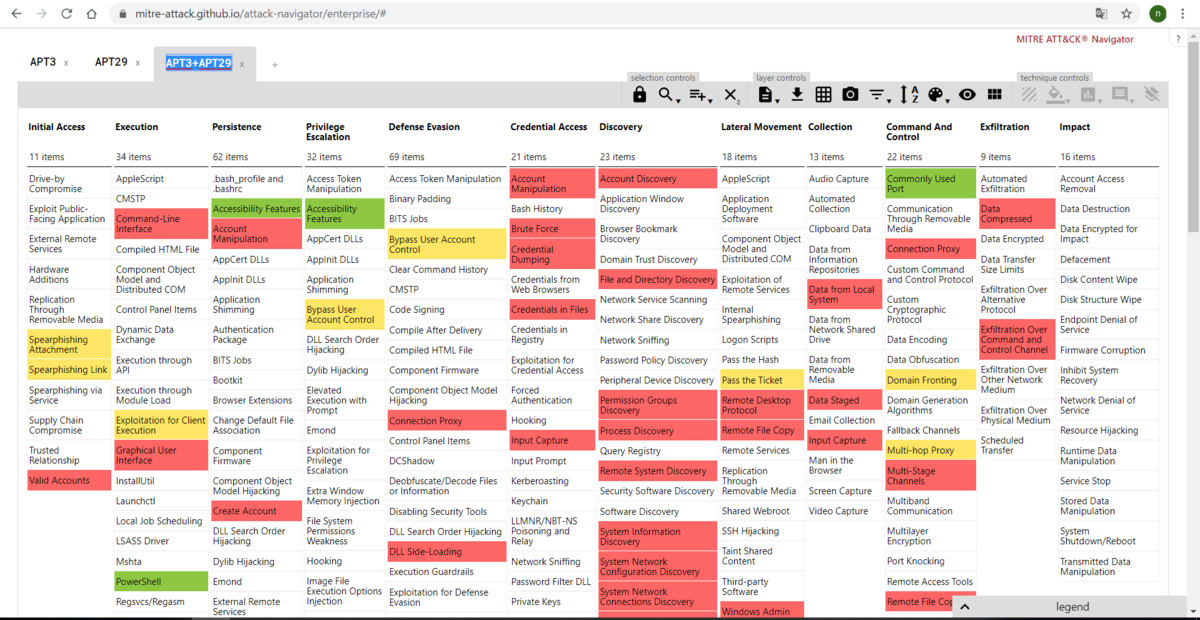
Task: Click the Impact tactic header
Action: [x=1076, y=127]
